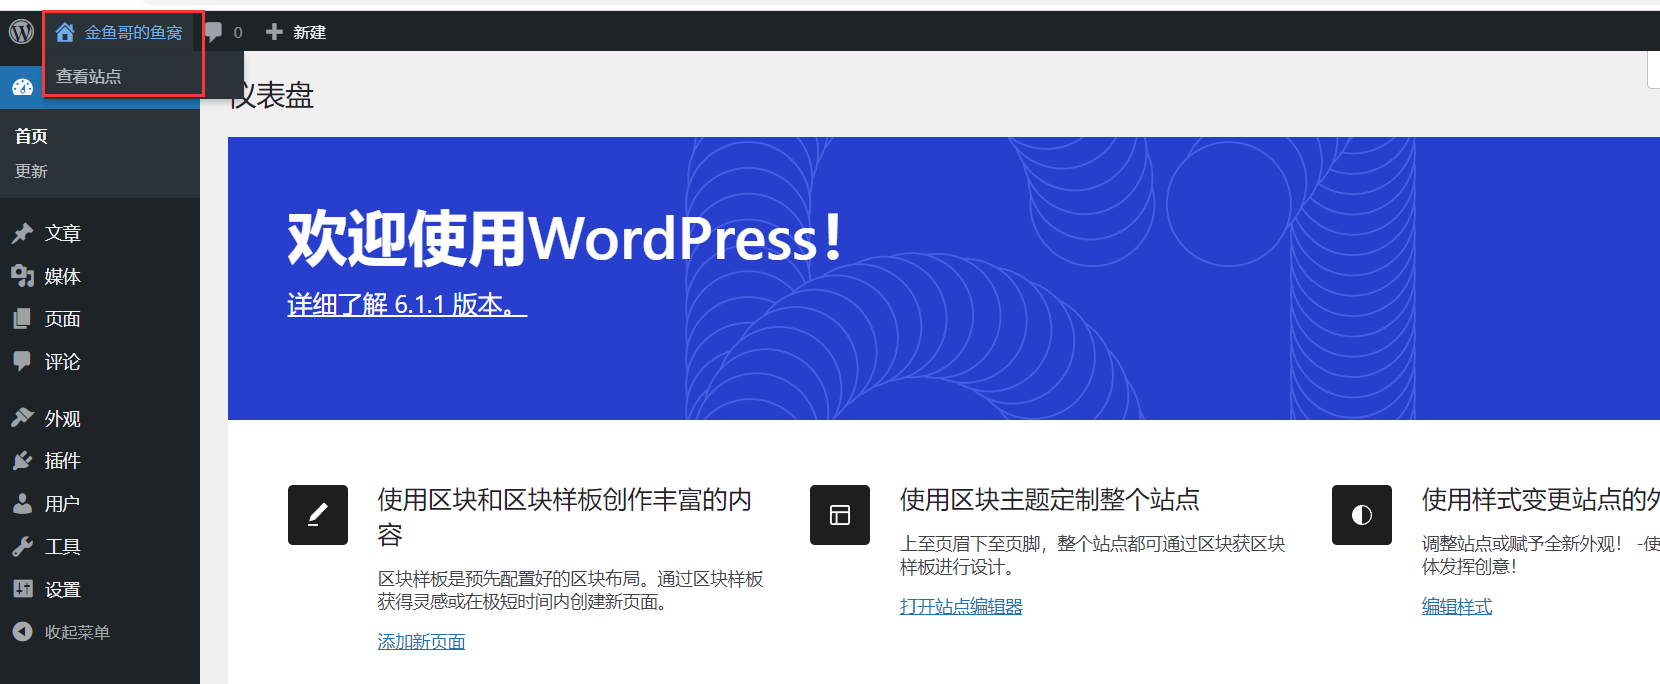Click the dashboard gauge icon in sidebar
The height and width of the screenshot is (684, 1660).
22,88
